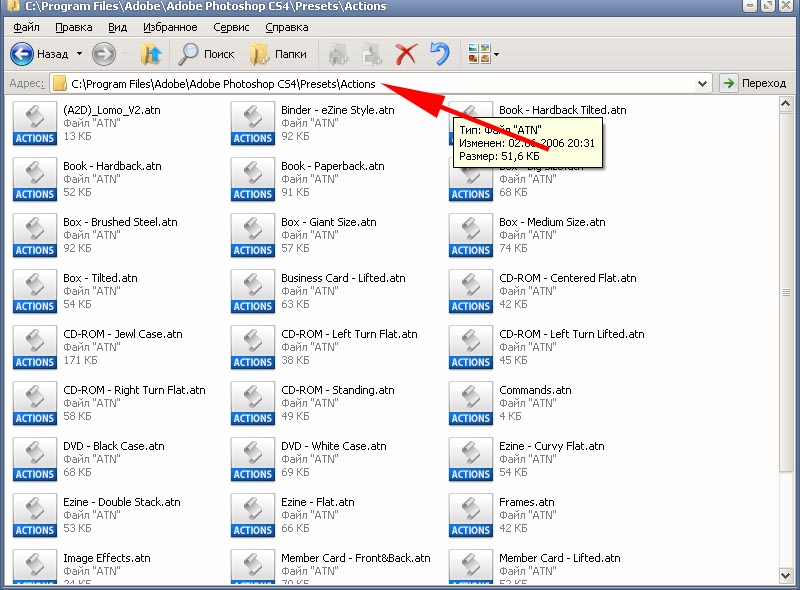Open the Избранное menu
Screen dimensions: 800x590
pos(170,27)
